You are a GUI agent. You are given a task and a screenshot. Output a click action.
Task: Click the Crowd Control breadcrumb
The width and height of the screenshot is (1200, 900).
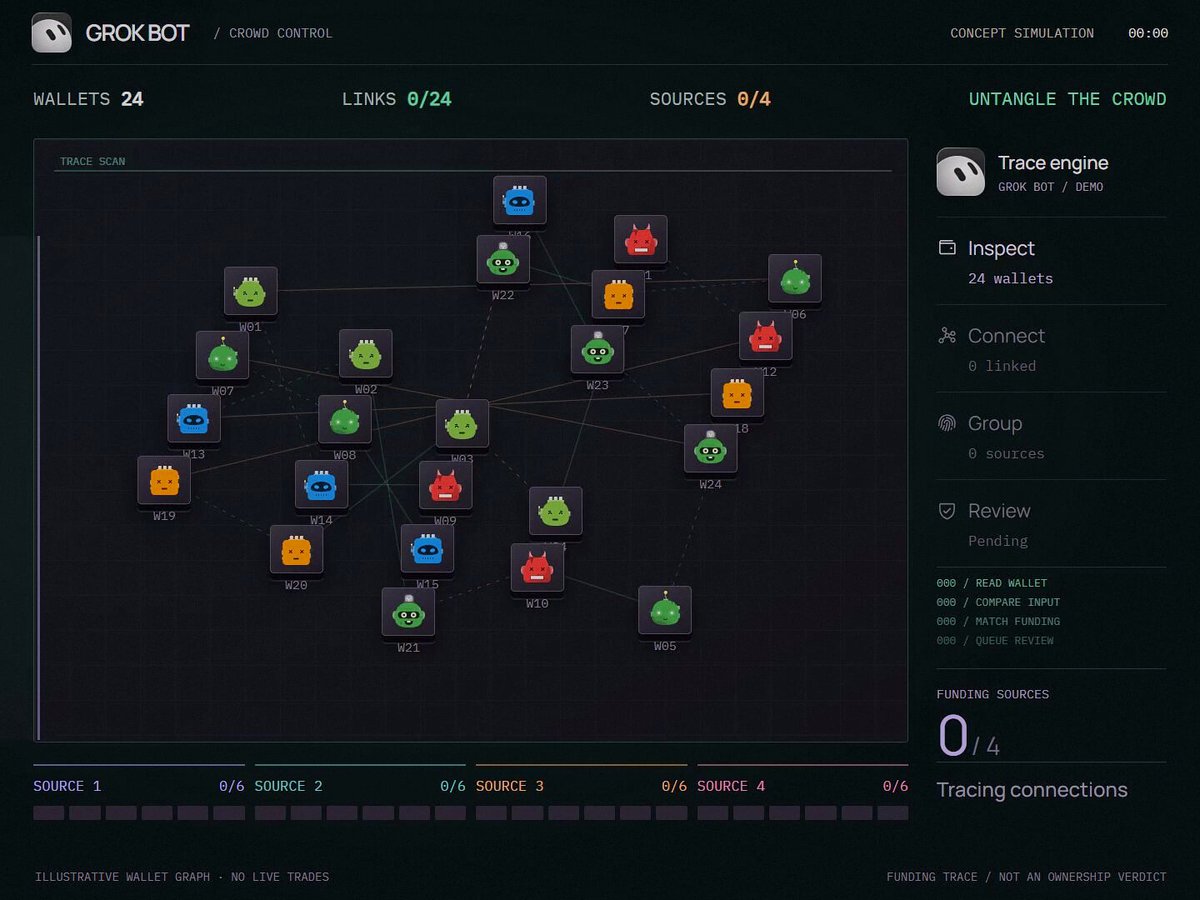tap(273, 33)
